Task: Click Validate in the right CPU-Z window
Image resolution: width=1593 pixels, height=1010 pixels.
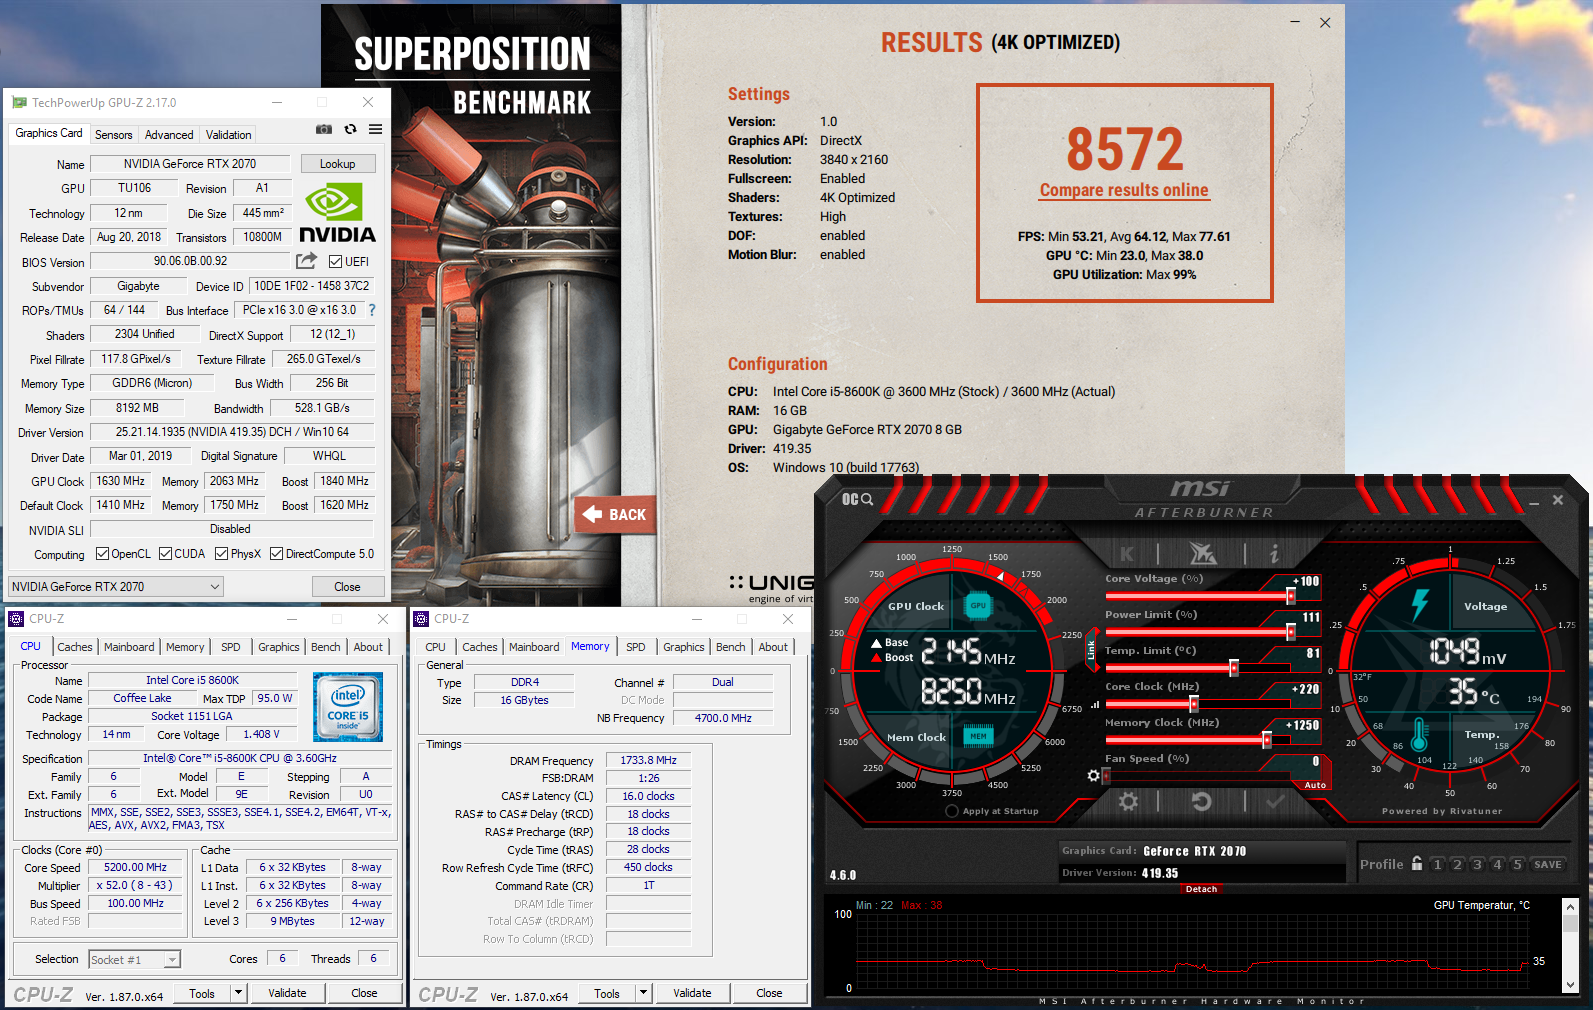Action: coord(692,993)
